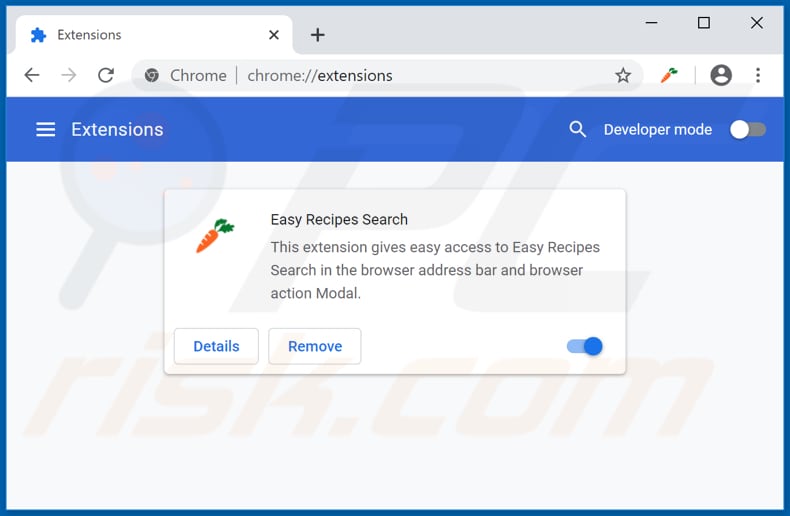The image size is (790, 516).
Task: Minimize the Chrome window
Action: click(651, 23)
